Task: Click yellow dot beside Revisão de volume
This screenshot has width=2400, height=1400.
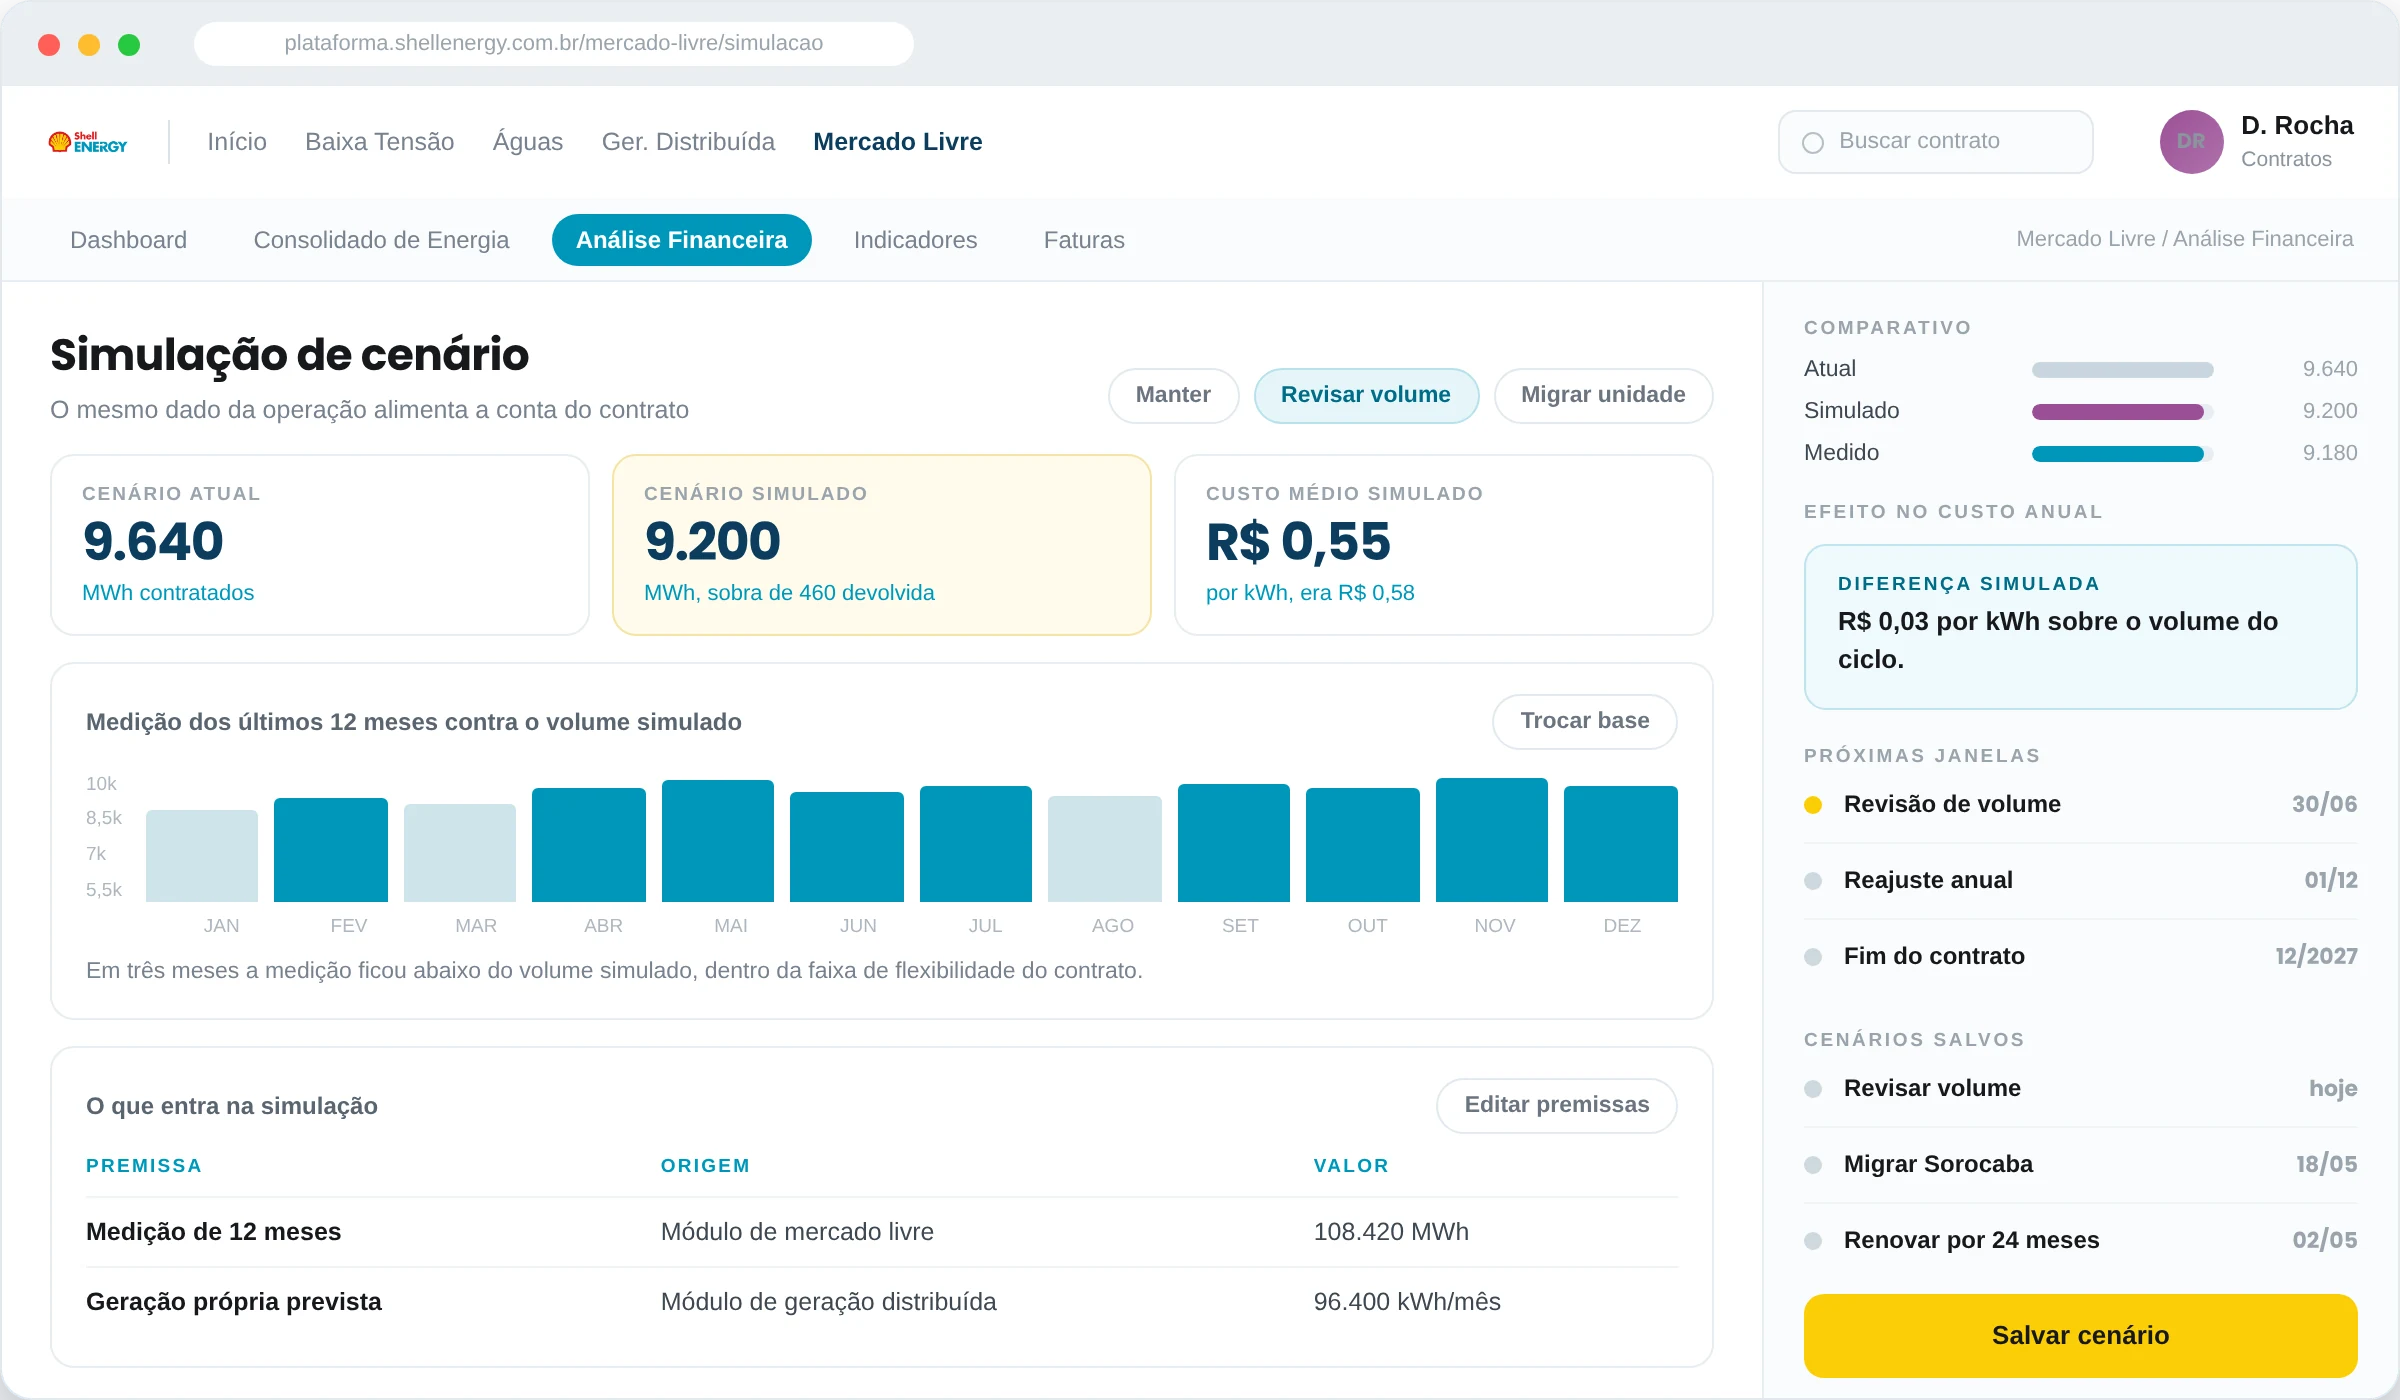Action: click(1812, 805)
